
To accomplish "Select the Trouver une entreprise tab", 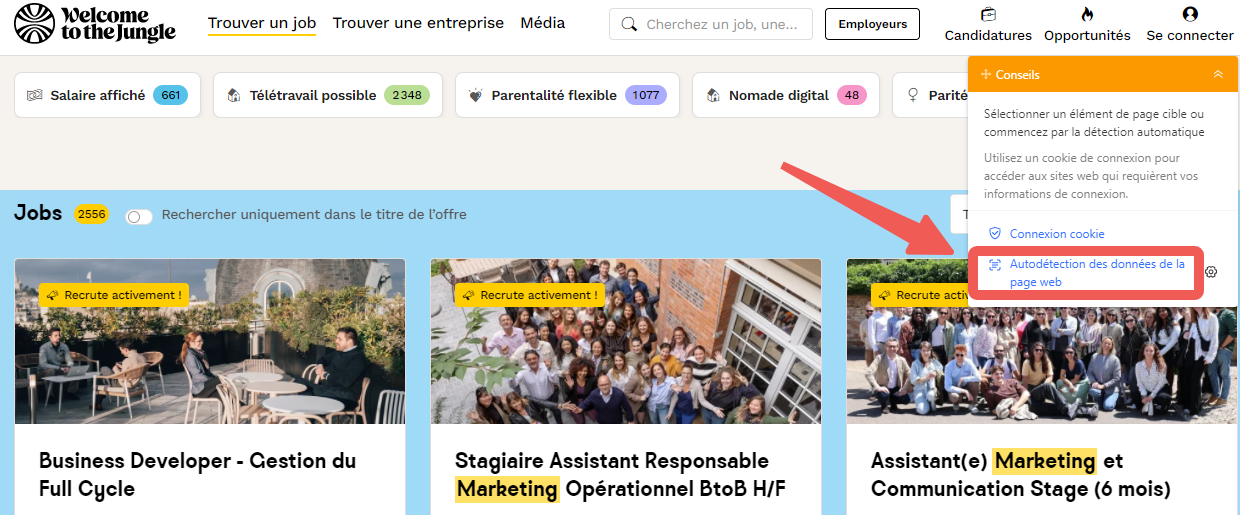I will 418,23.
